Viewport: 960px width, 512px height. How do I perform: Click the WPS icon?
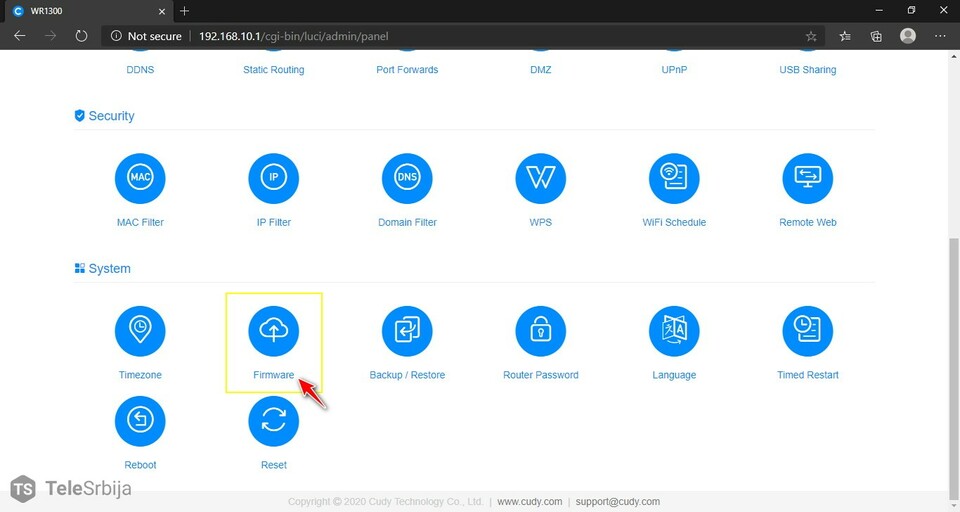540,179
